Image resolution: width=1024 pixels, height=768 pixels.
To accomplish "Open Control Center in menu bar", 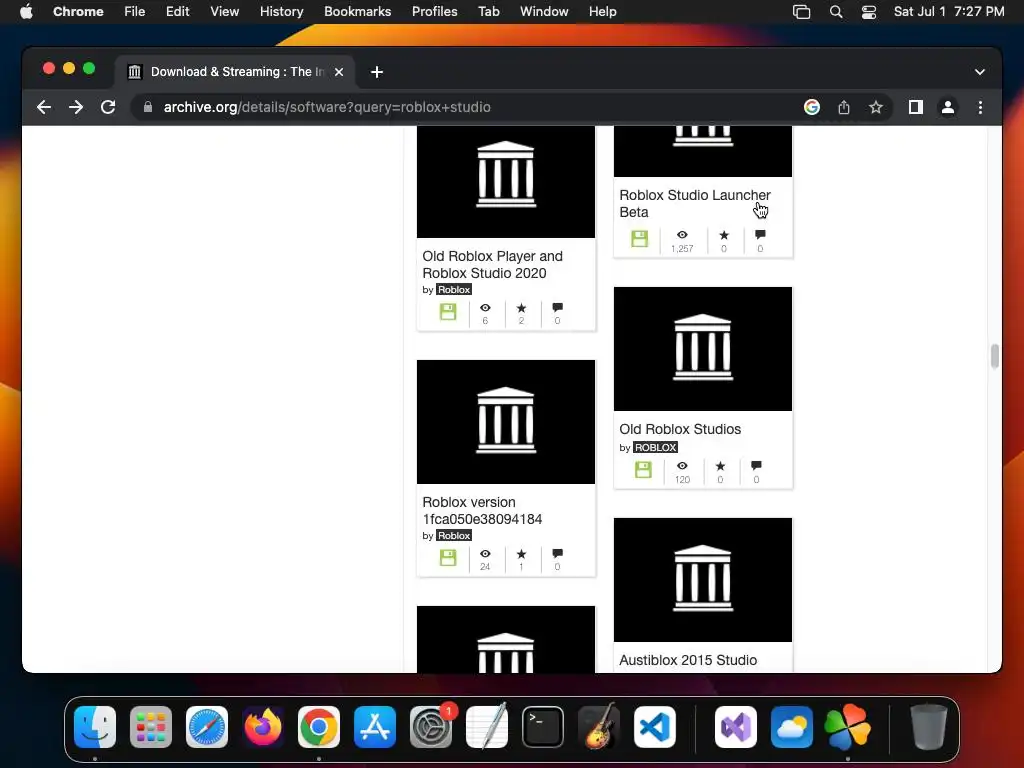I will point(869,11).
